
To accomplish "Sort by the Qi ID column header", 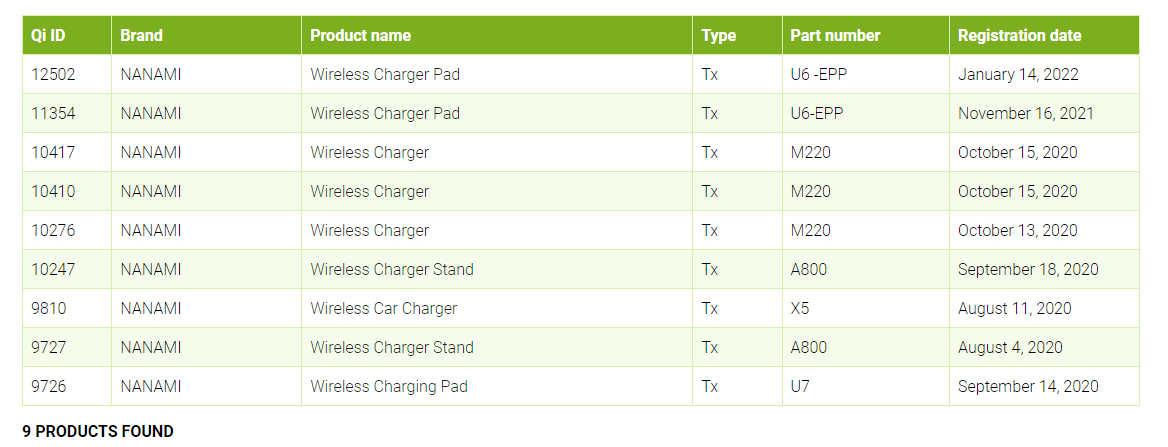I will click(x=48, y=35).
